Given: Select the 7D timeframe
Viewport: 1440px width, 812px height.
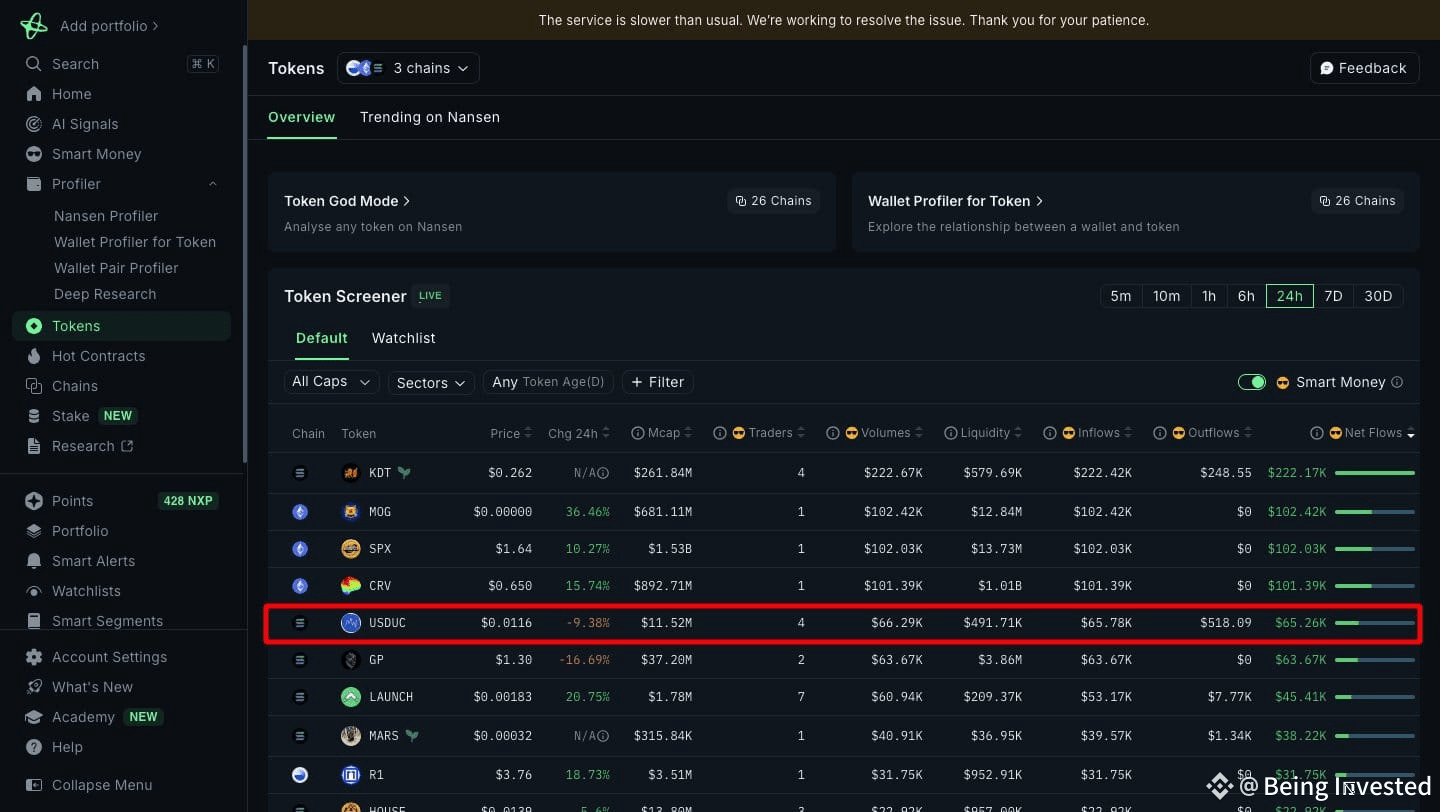Looking at the screenshot, I should pos(1333,296).
